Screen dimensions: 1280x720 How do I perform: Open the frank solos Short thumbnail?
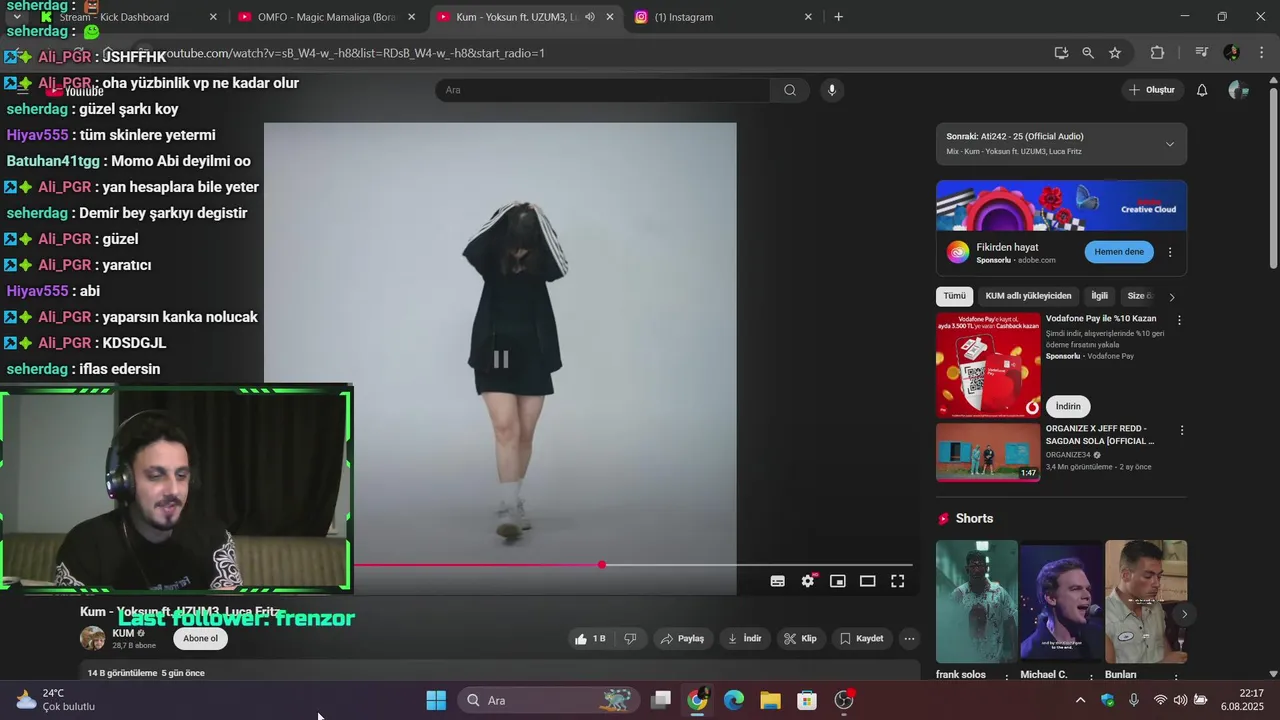(x=976, y=602)
